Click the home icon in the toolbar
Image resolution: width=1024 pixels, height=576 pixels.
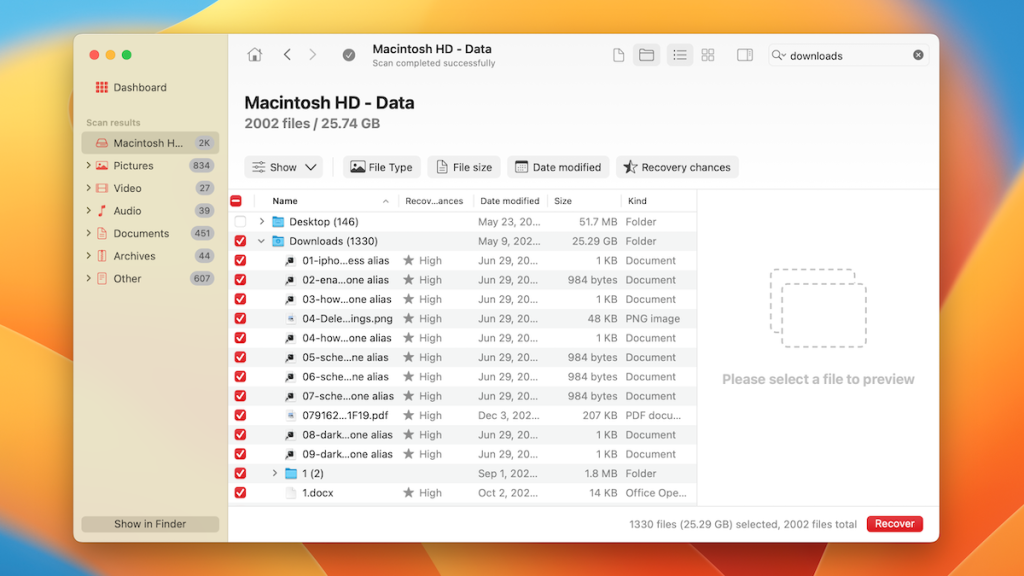[254, 55]
